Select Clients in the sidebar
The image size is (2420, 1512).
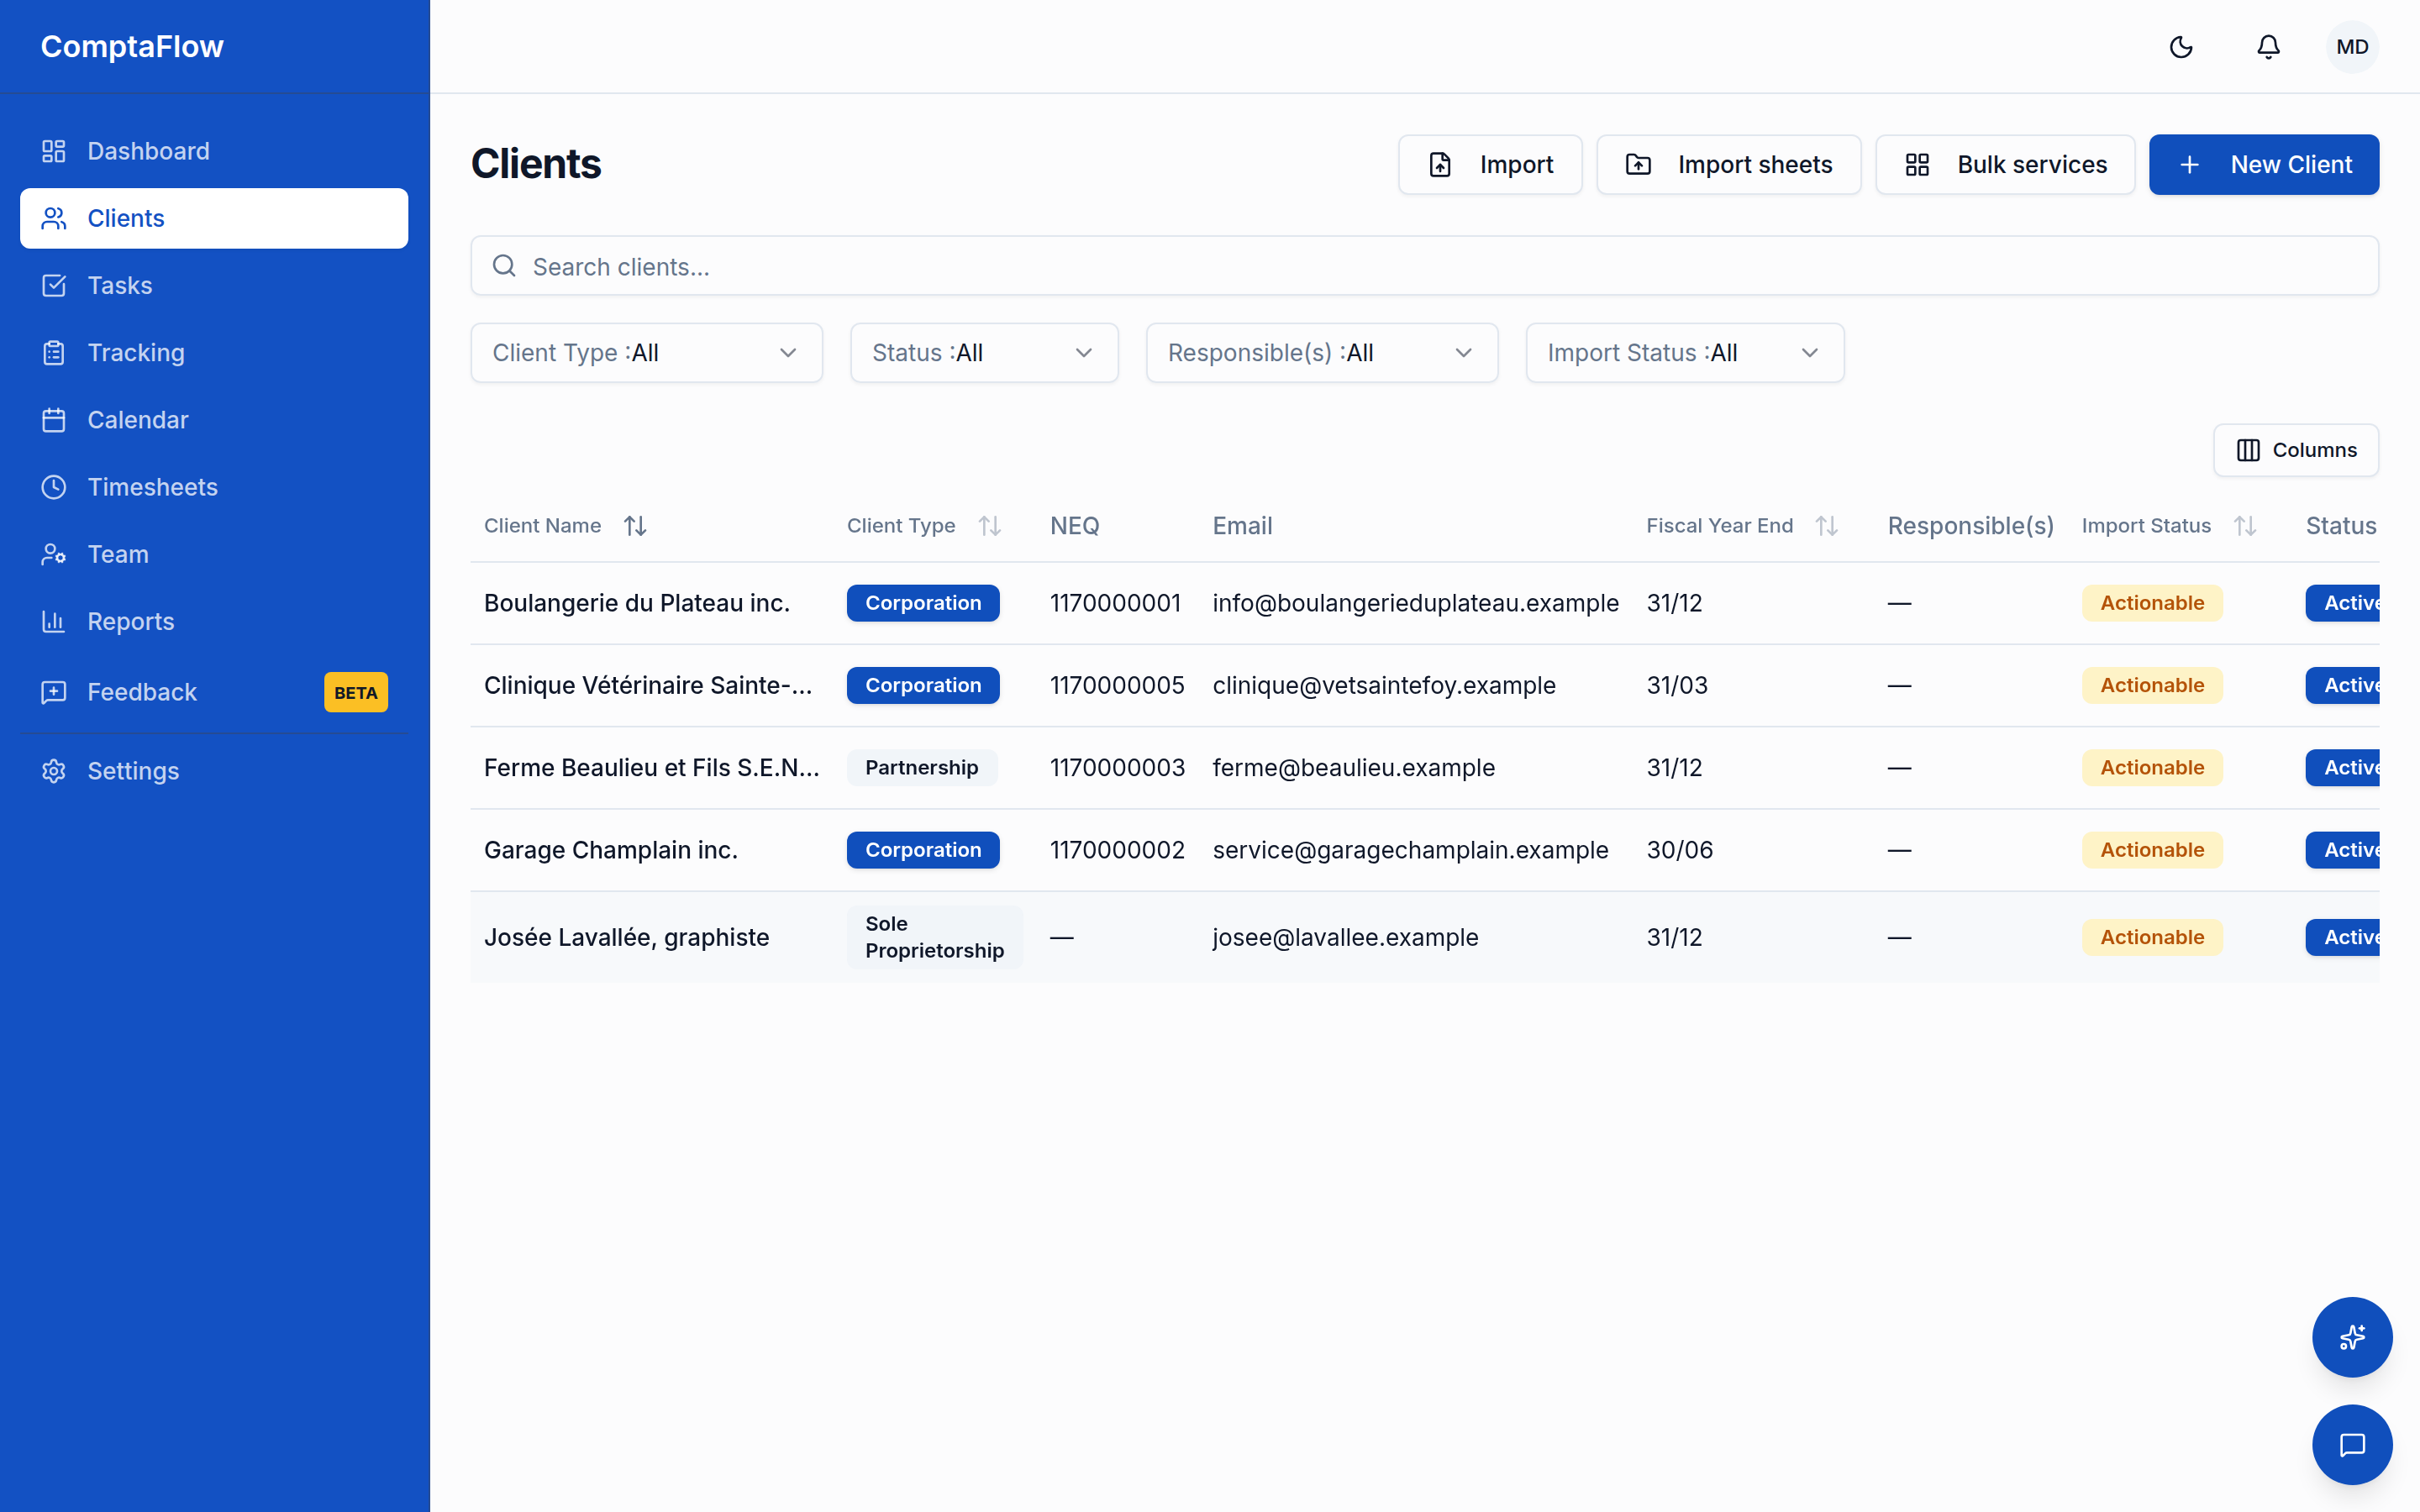point(214,218)
